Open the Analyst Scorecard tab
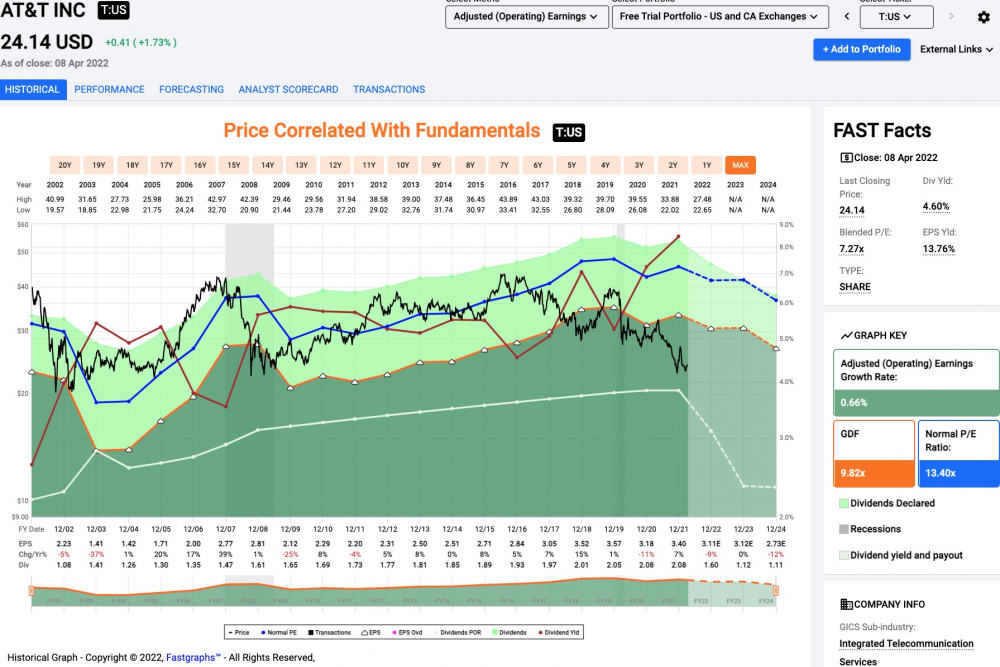 coord(288,89)
